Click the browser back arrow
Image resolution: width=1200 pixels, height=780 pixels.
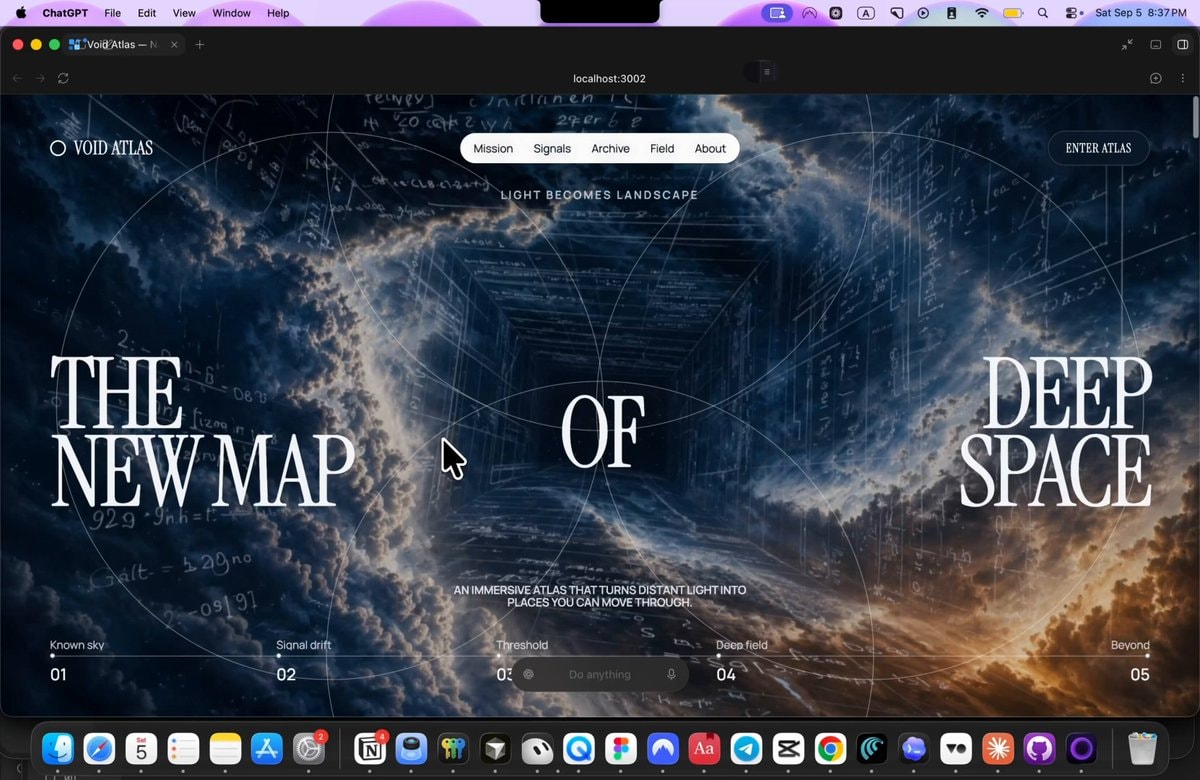click(x=17, y=78)
